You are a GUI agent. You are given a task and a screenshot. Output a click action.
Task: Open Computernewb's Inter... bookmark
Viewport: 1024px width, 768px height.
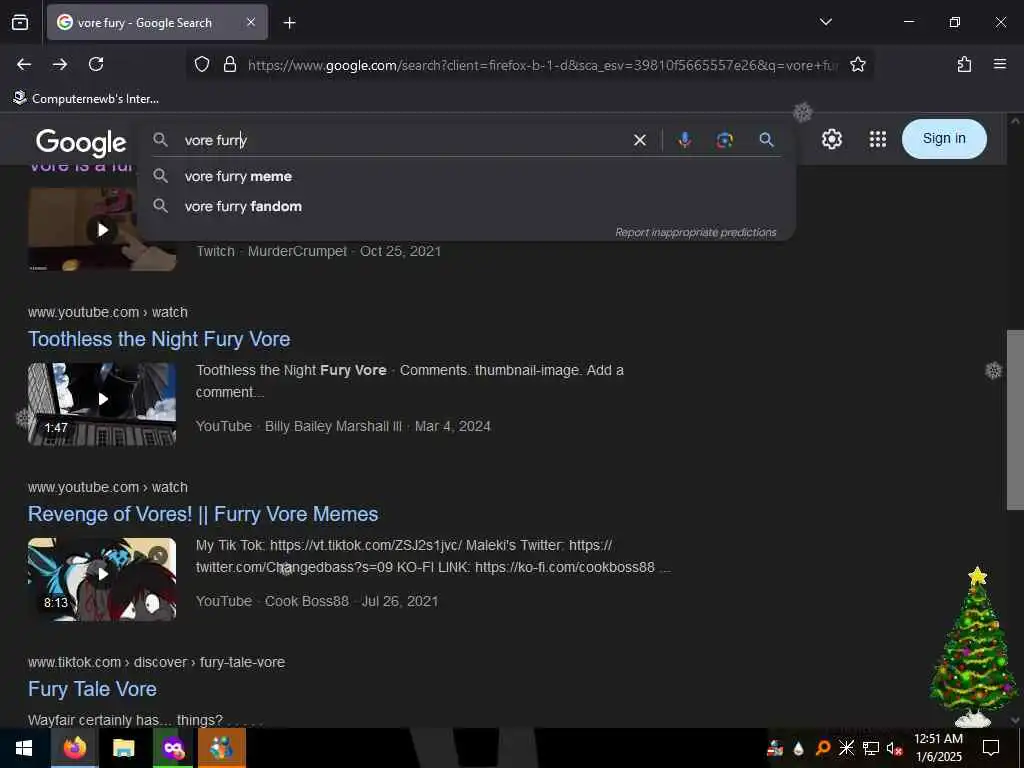click(x=86, y=99)
